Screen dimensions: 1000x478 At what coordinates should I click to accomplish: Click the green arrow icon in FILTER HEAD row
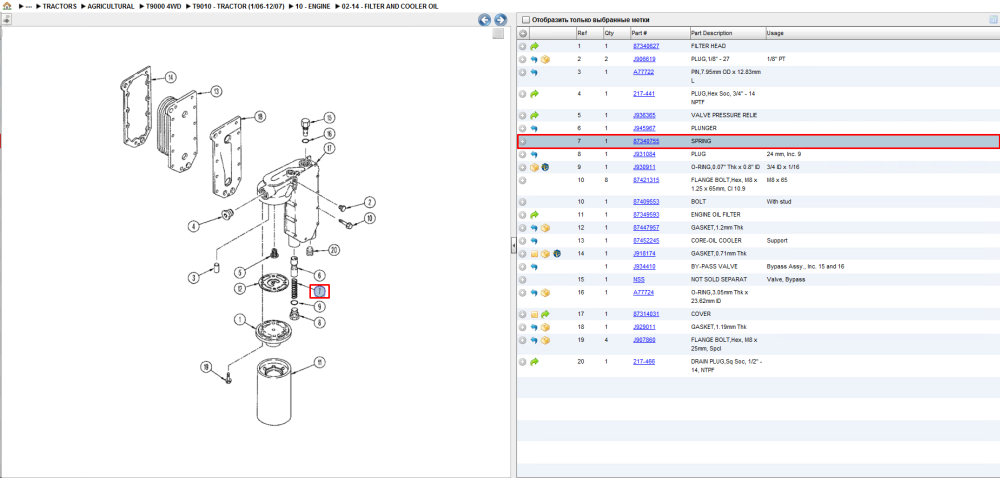tap(534, 46)
